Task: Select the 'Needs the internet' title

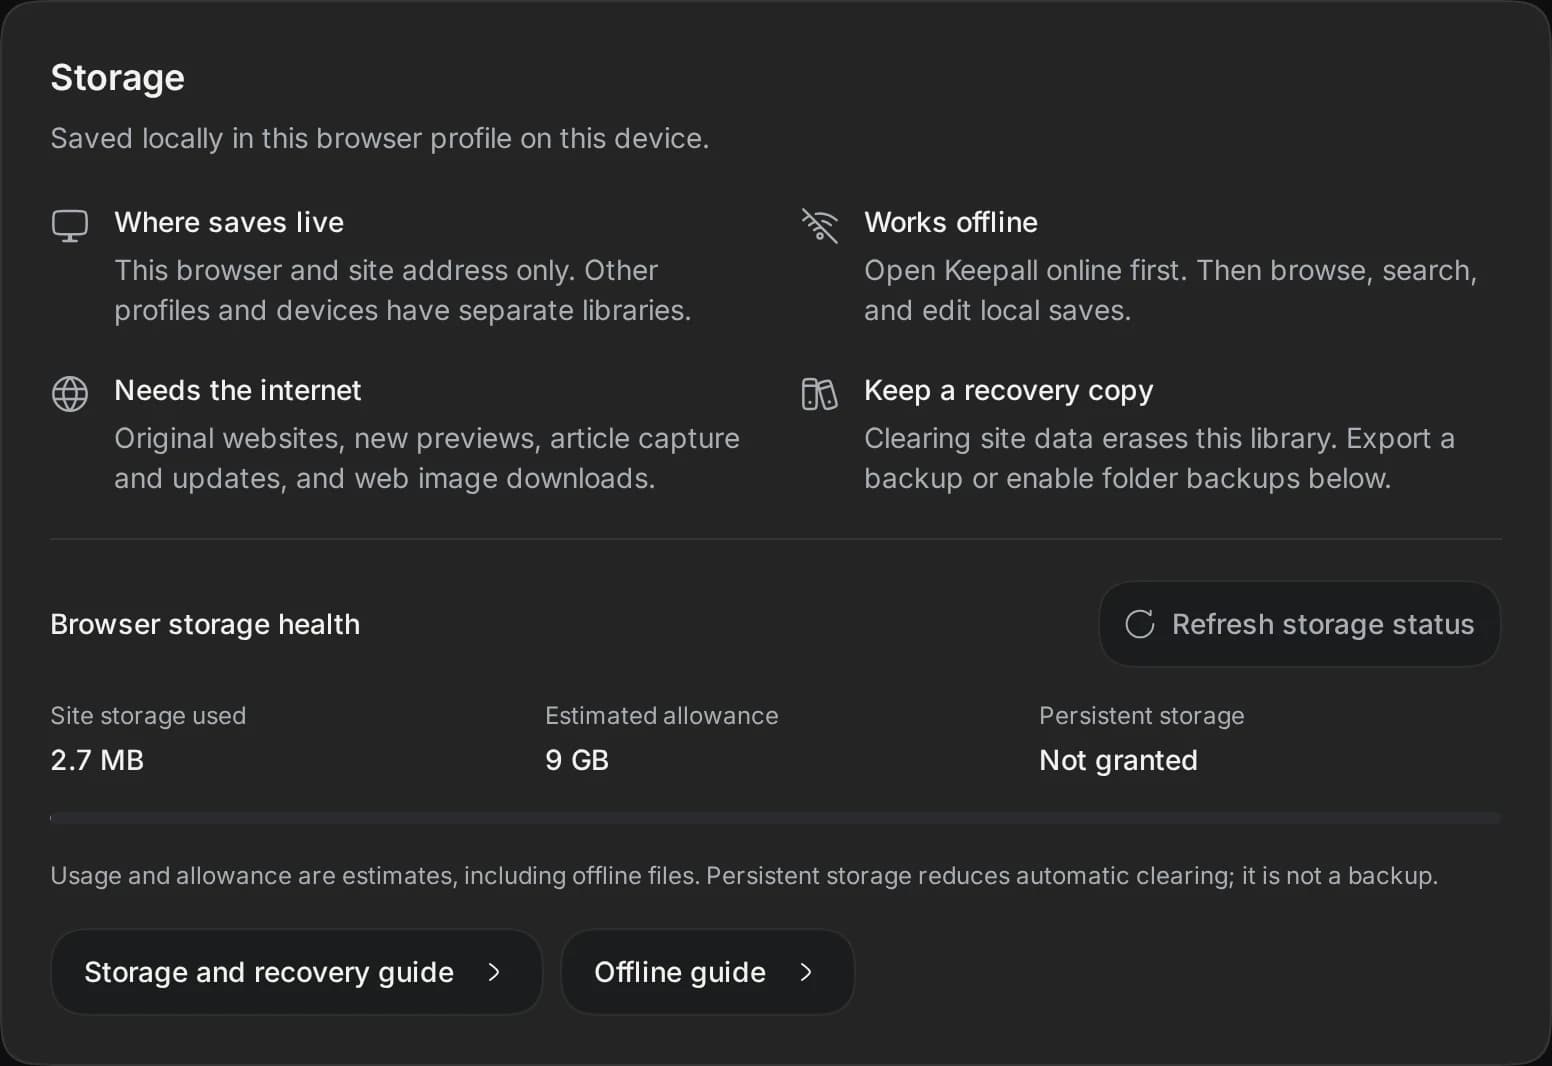Action: coord(238,390)
